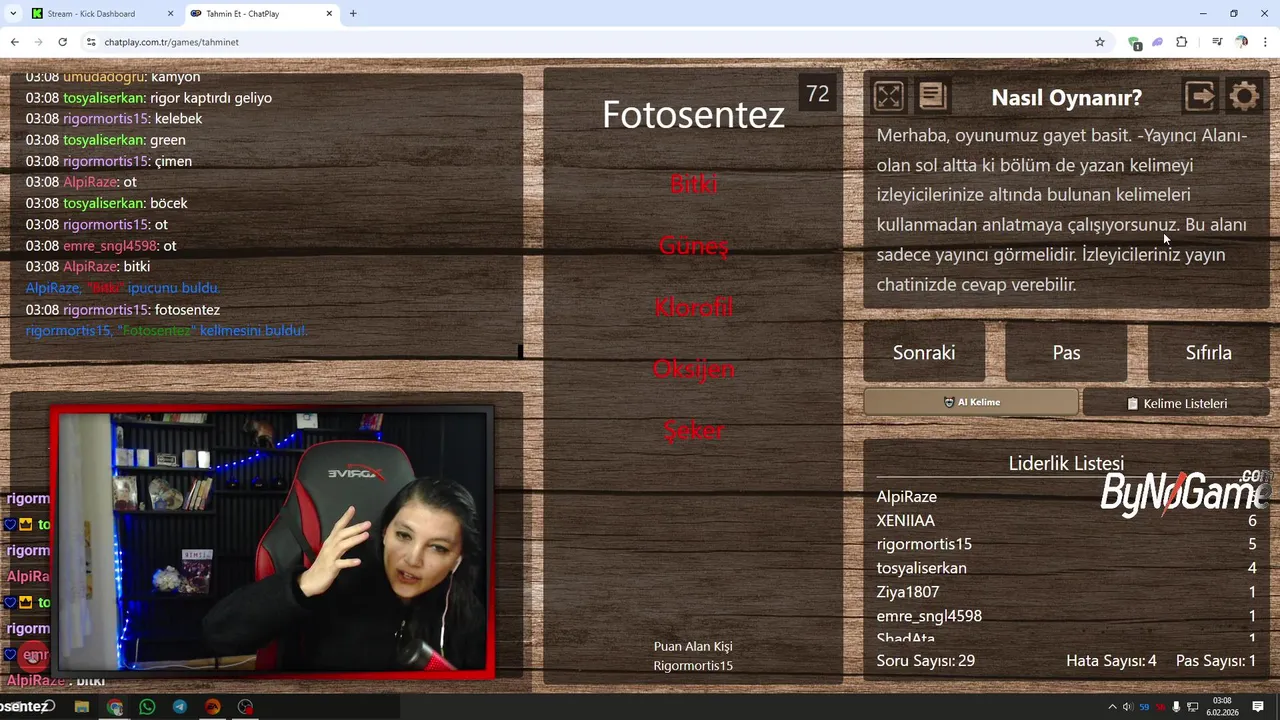Click AlpiRaze in the leaderboard

[906, 497]
